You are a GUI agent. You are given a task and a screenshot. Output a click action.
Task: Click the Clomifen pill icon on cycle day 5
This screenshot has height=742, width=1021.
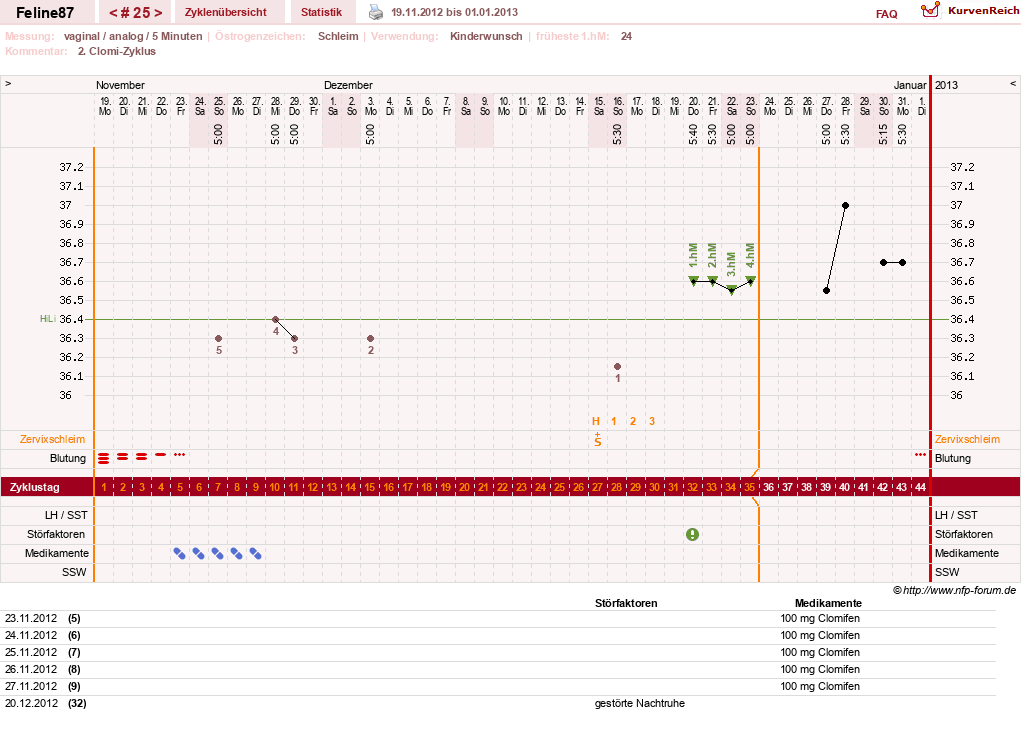(x=180, y=553)
